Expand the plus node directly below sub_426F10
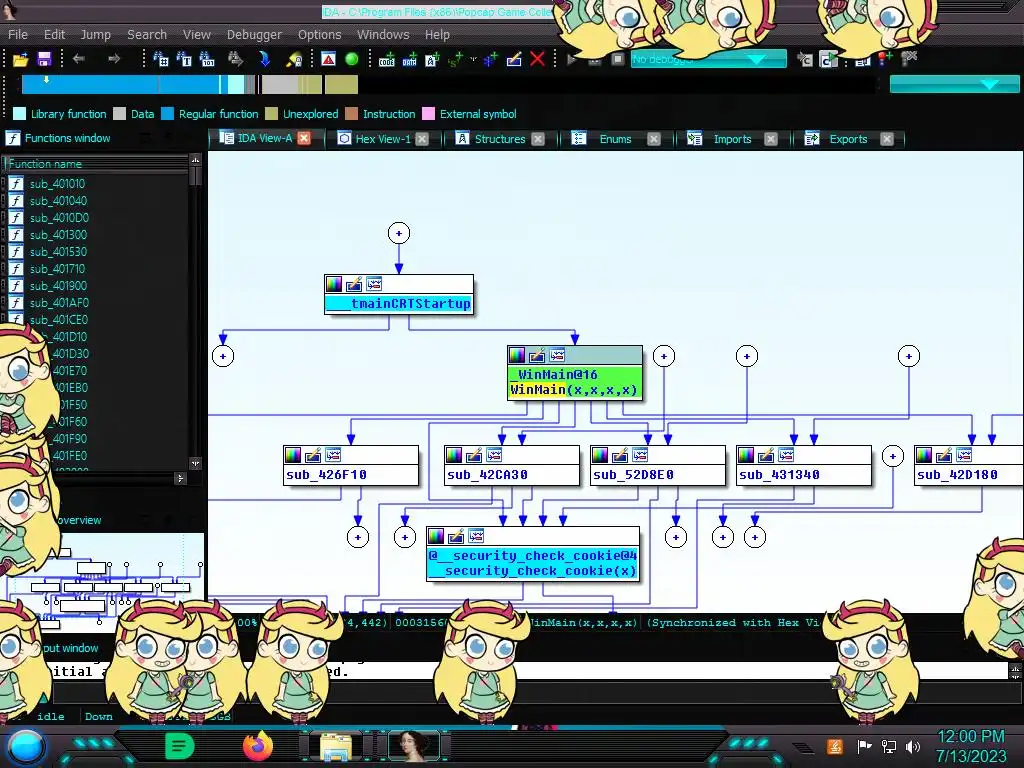The width and height of the screenshot is (1024, 768). click(x=358, y=537)
